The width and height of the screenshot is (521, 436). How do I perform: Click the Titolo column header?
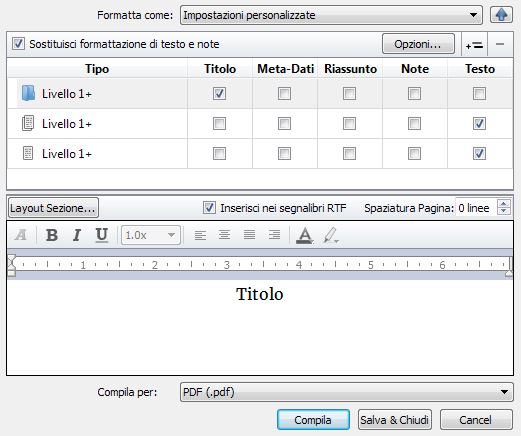coord(220,69)
